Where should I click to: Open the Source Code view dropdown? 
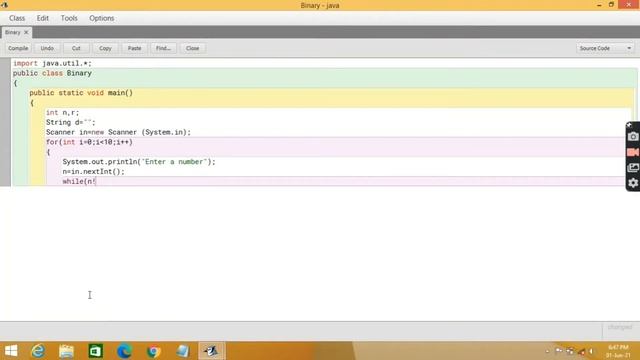click(605, 48)
